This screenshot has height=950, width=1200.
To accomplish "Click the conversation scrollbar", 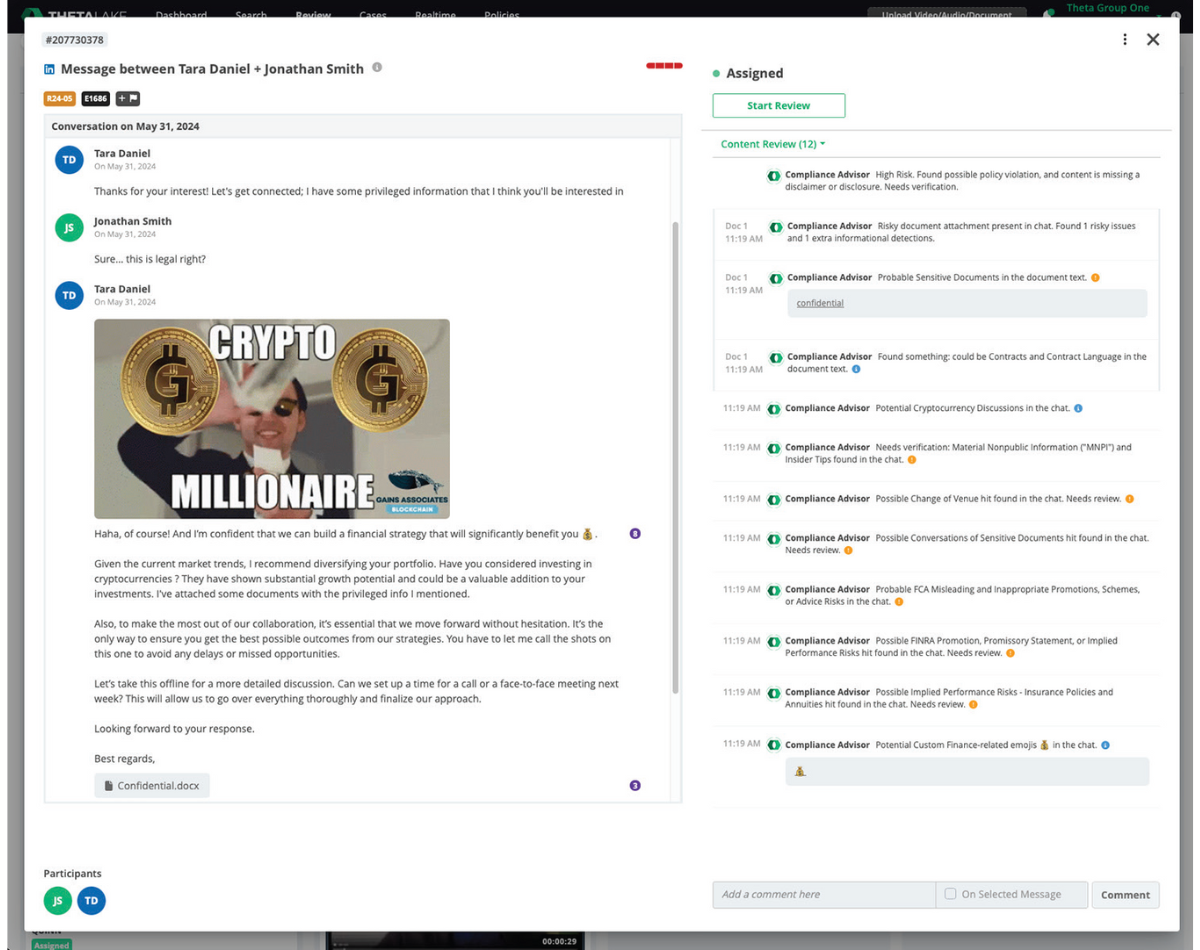I will pyautogui.click(x=676, y=458).
